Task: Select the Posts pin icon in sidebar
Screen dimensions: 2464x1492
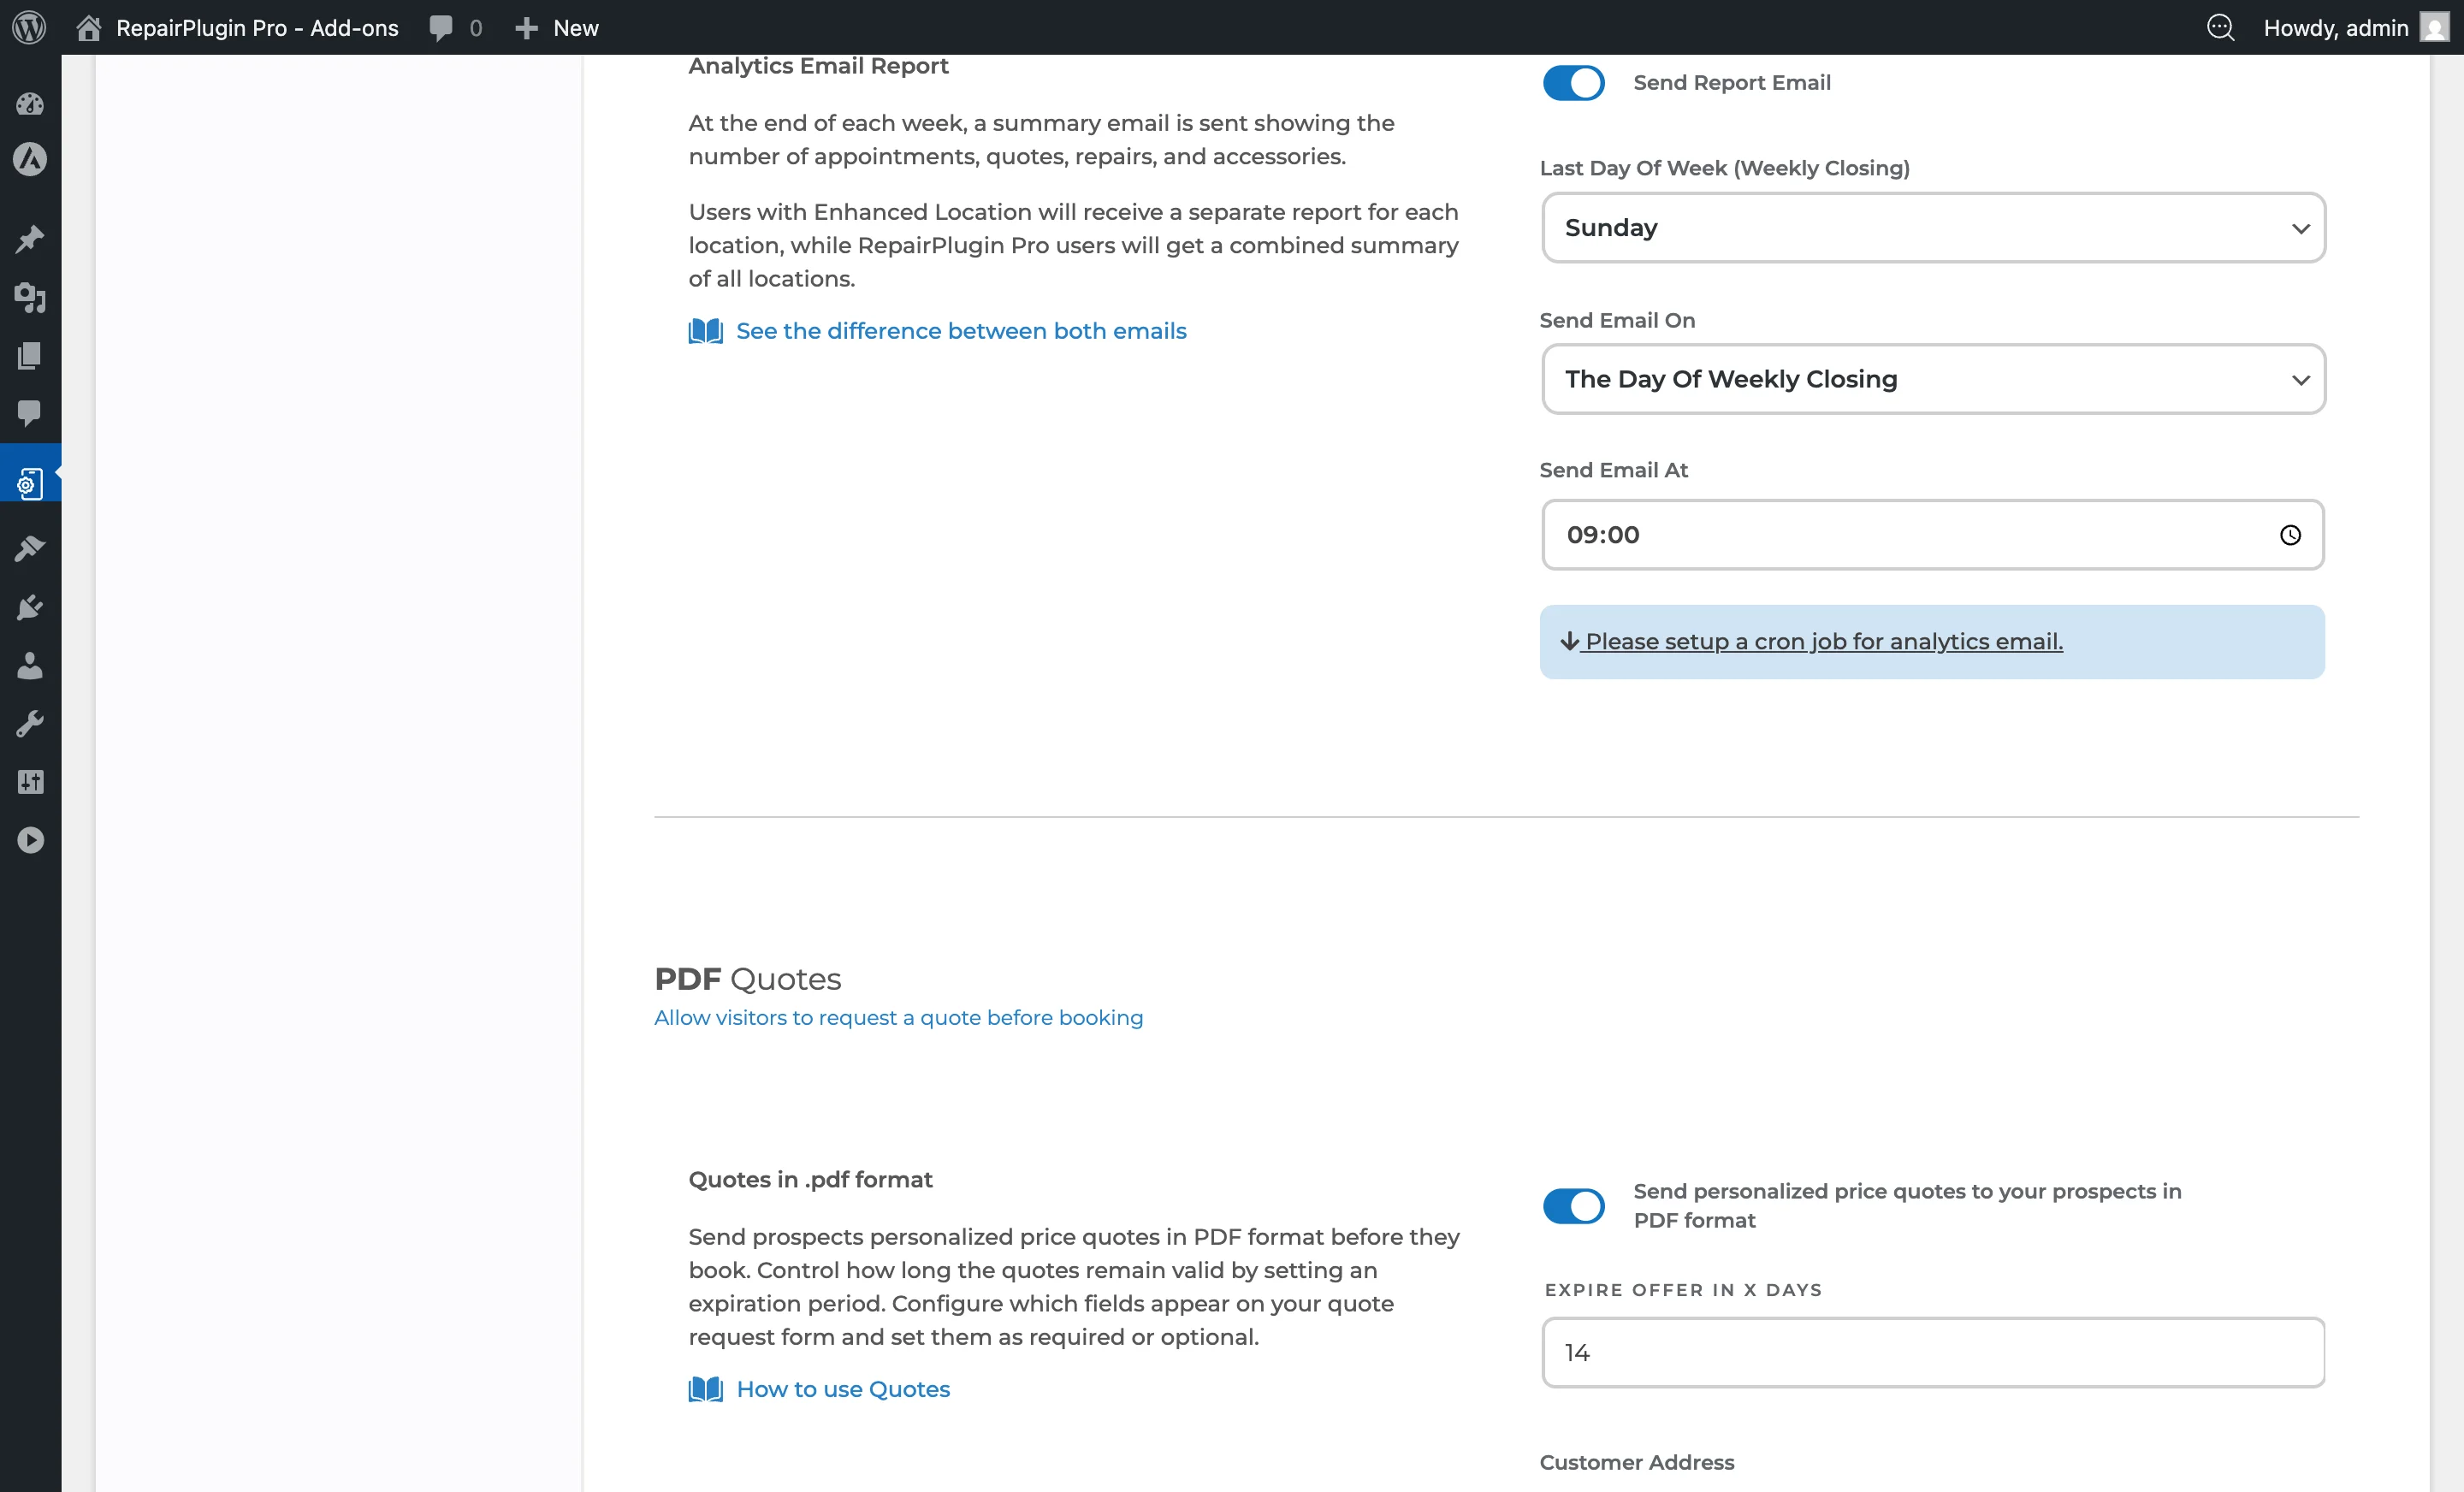Action: click(30, 238)
